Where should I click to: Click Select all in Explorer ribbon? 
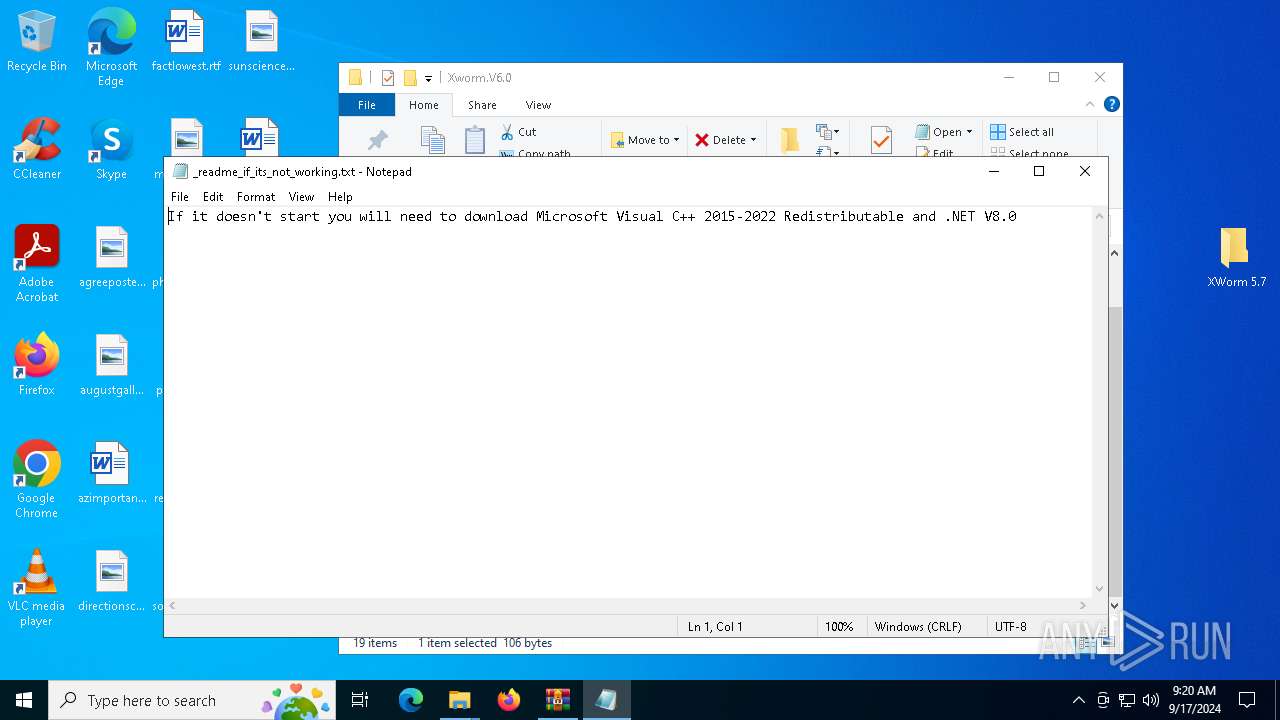1022,132
